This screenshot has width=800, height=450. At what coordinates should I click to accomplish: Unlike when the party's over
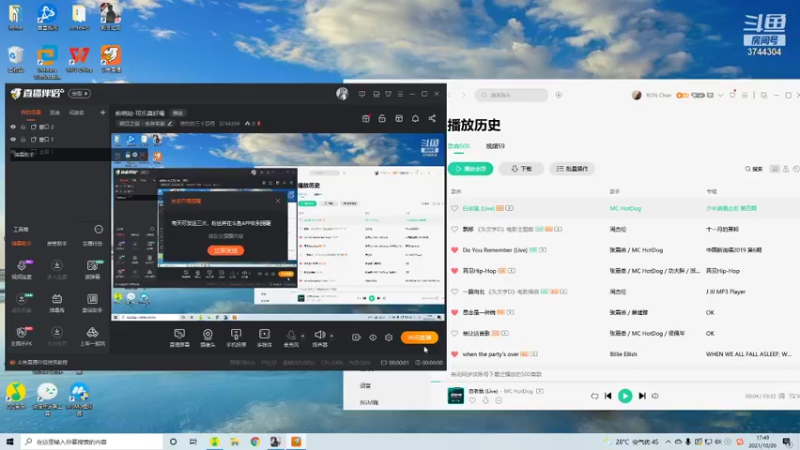(454, 354)
